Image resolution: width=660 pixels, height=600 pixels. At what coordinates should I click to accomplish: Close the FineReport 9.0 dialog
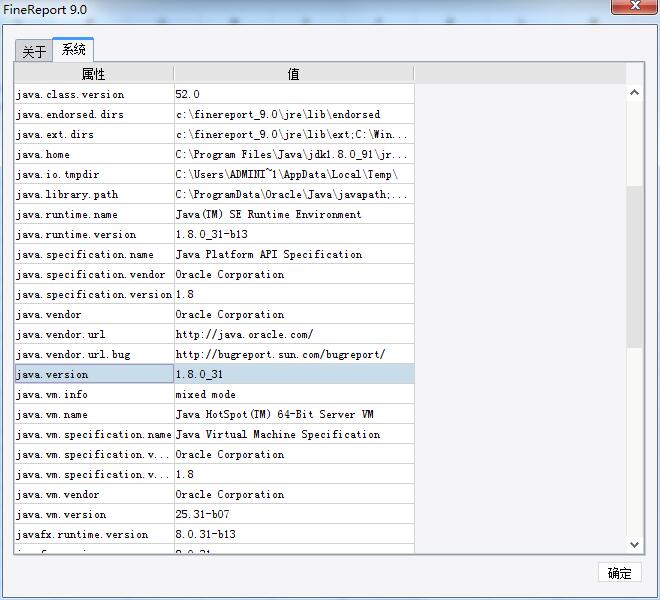click(x=635, y=6)
